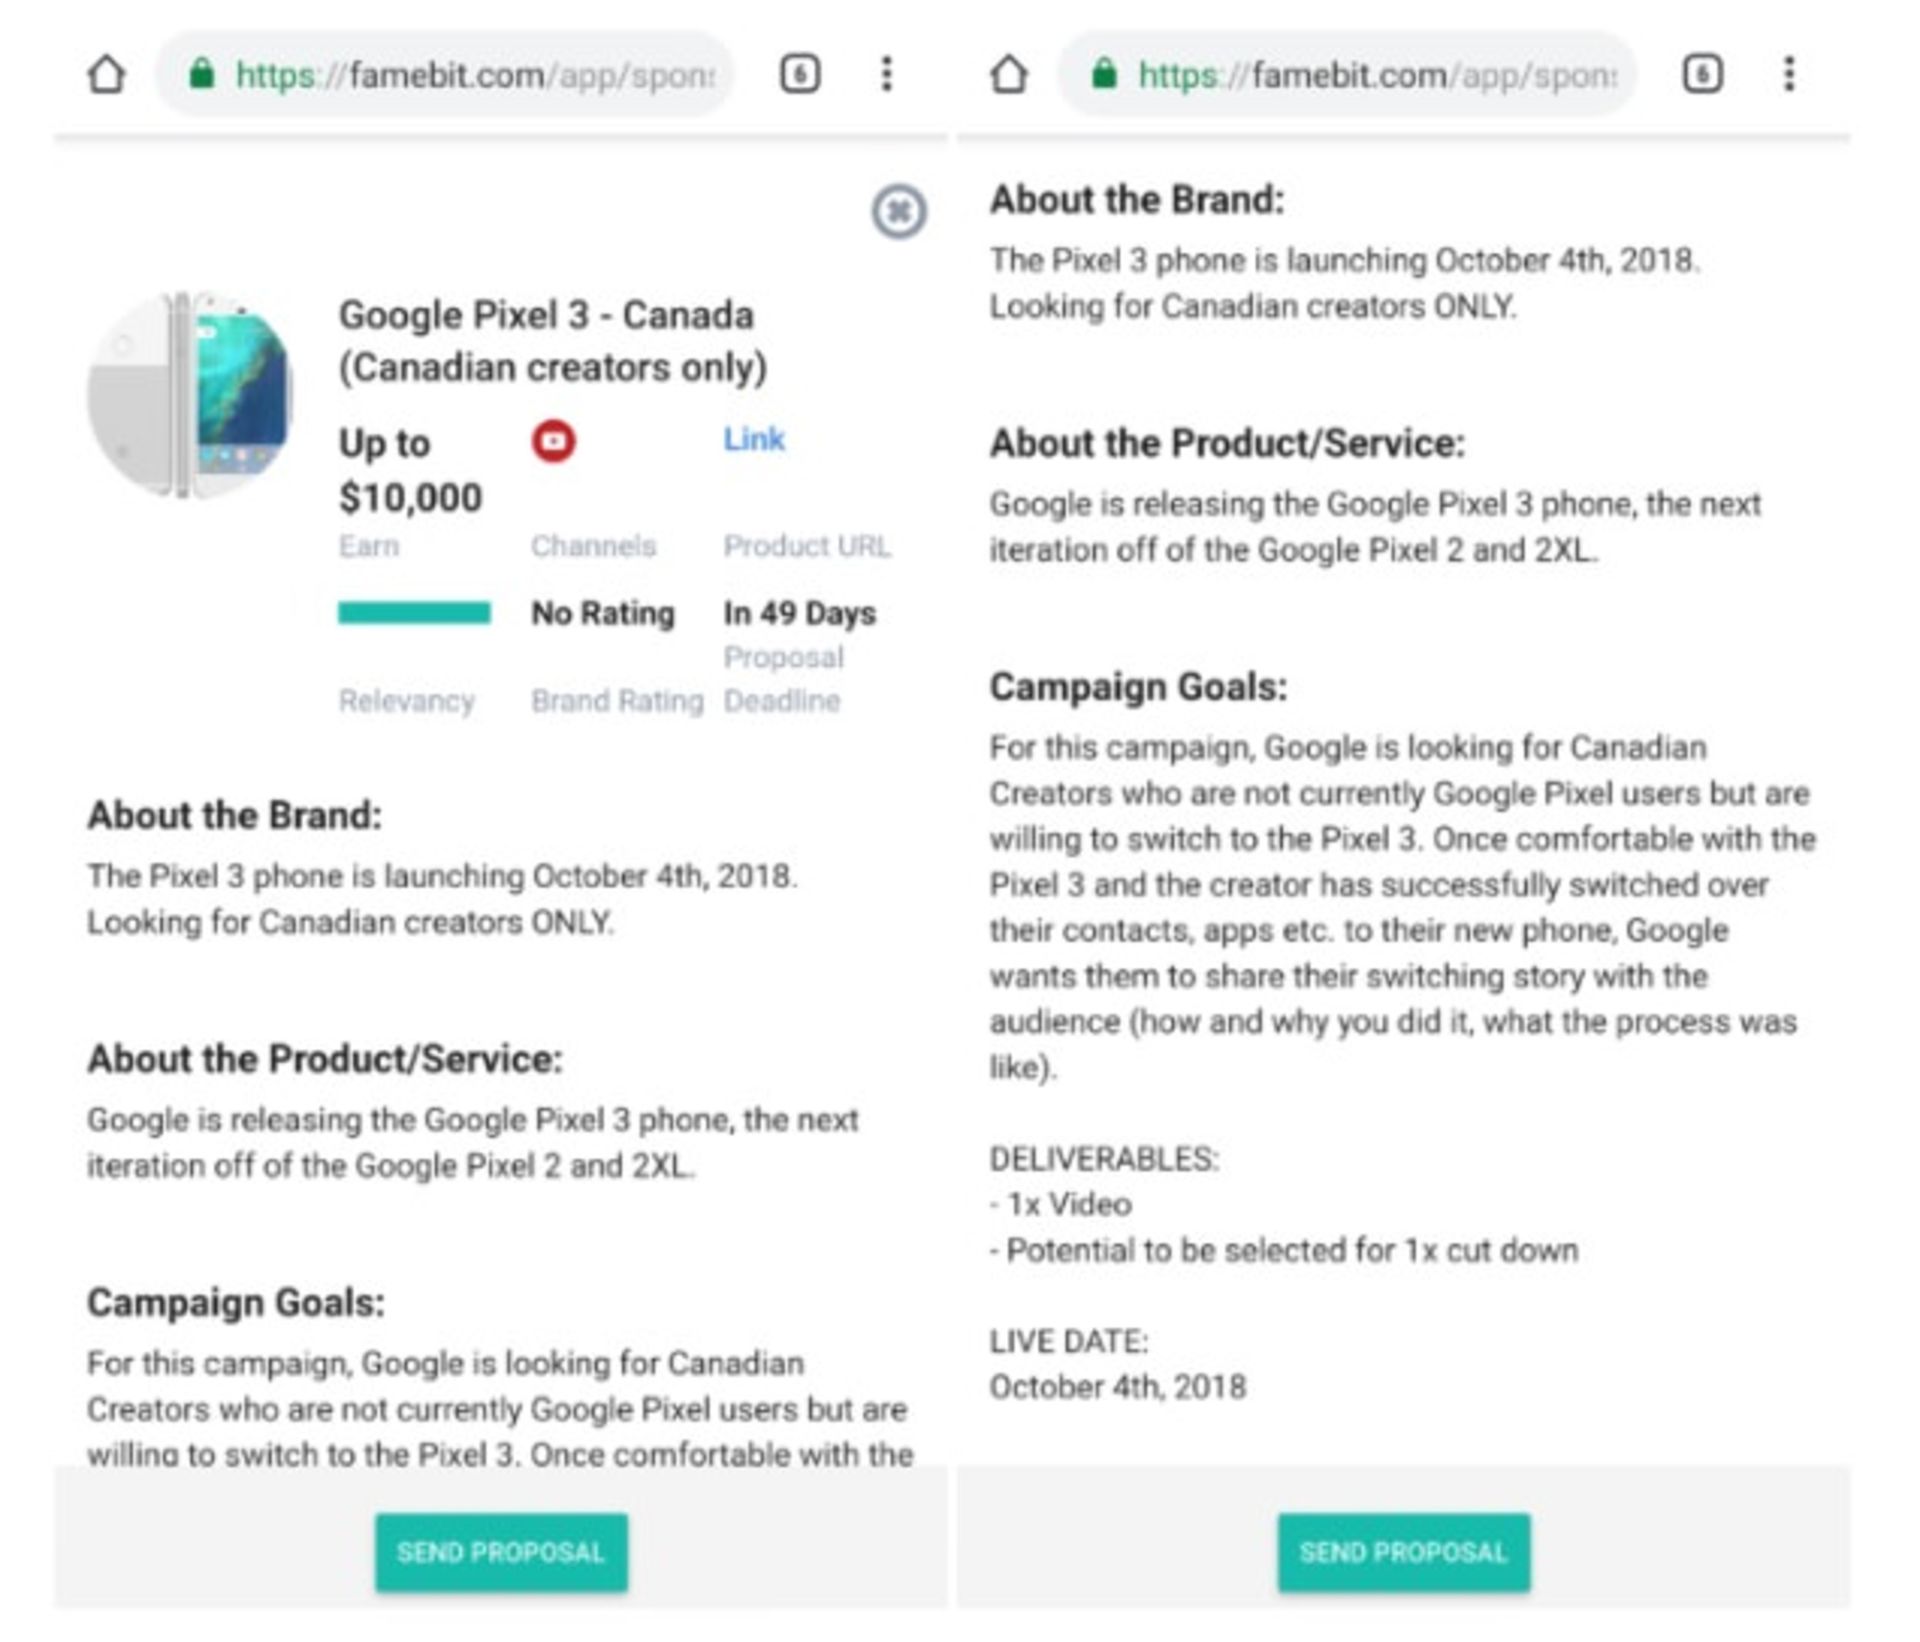Screen dimensions: 1920x1642
Task: Click the "No Rating" brand rating value
Action: [602, 613]
